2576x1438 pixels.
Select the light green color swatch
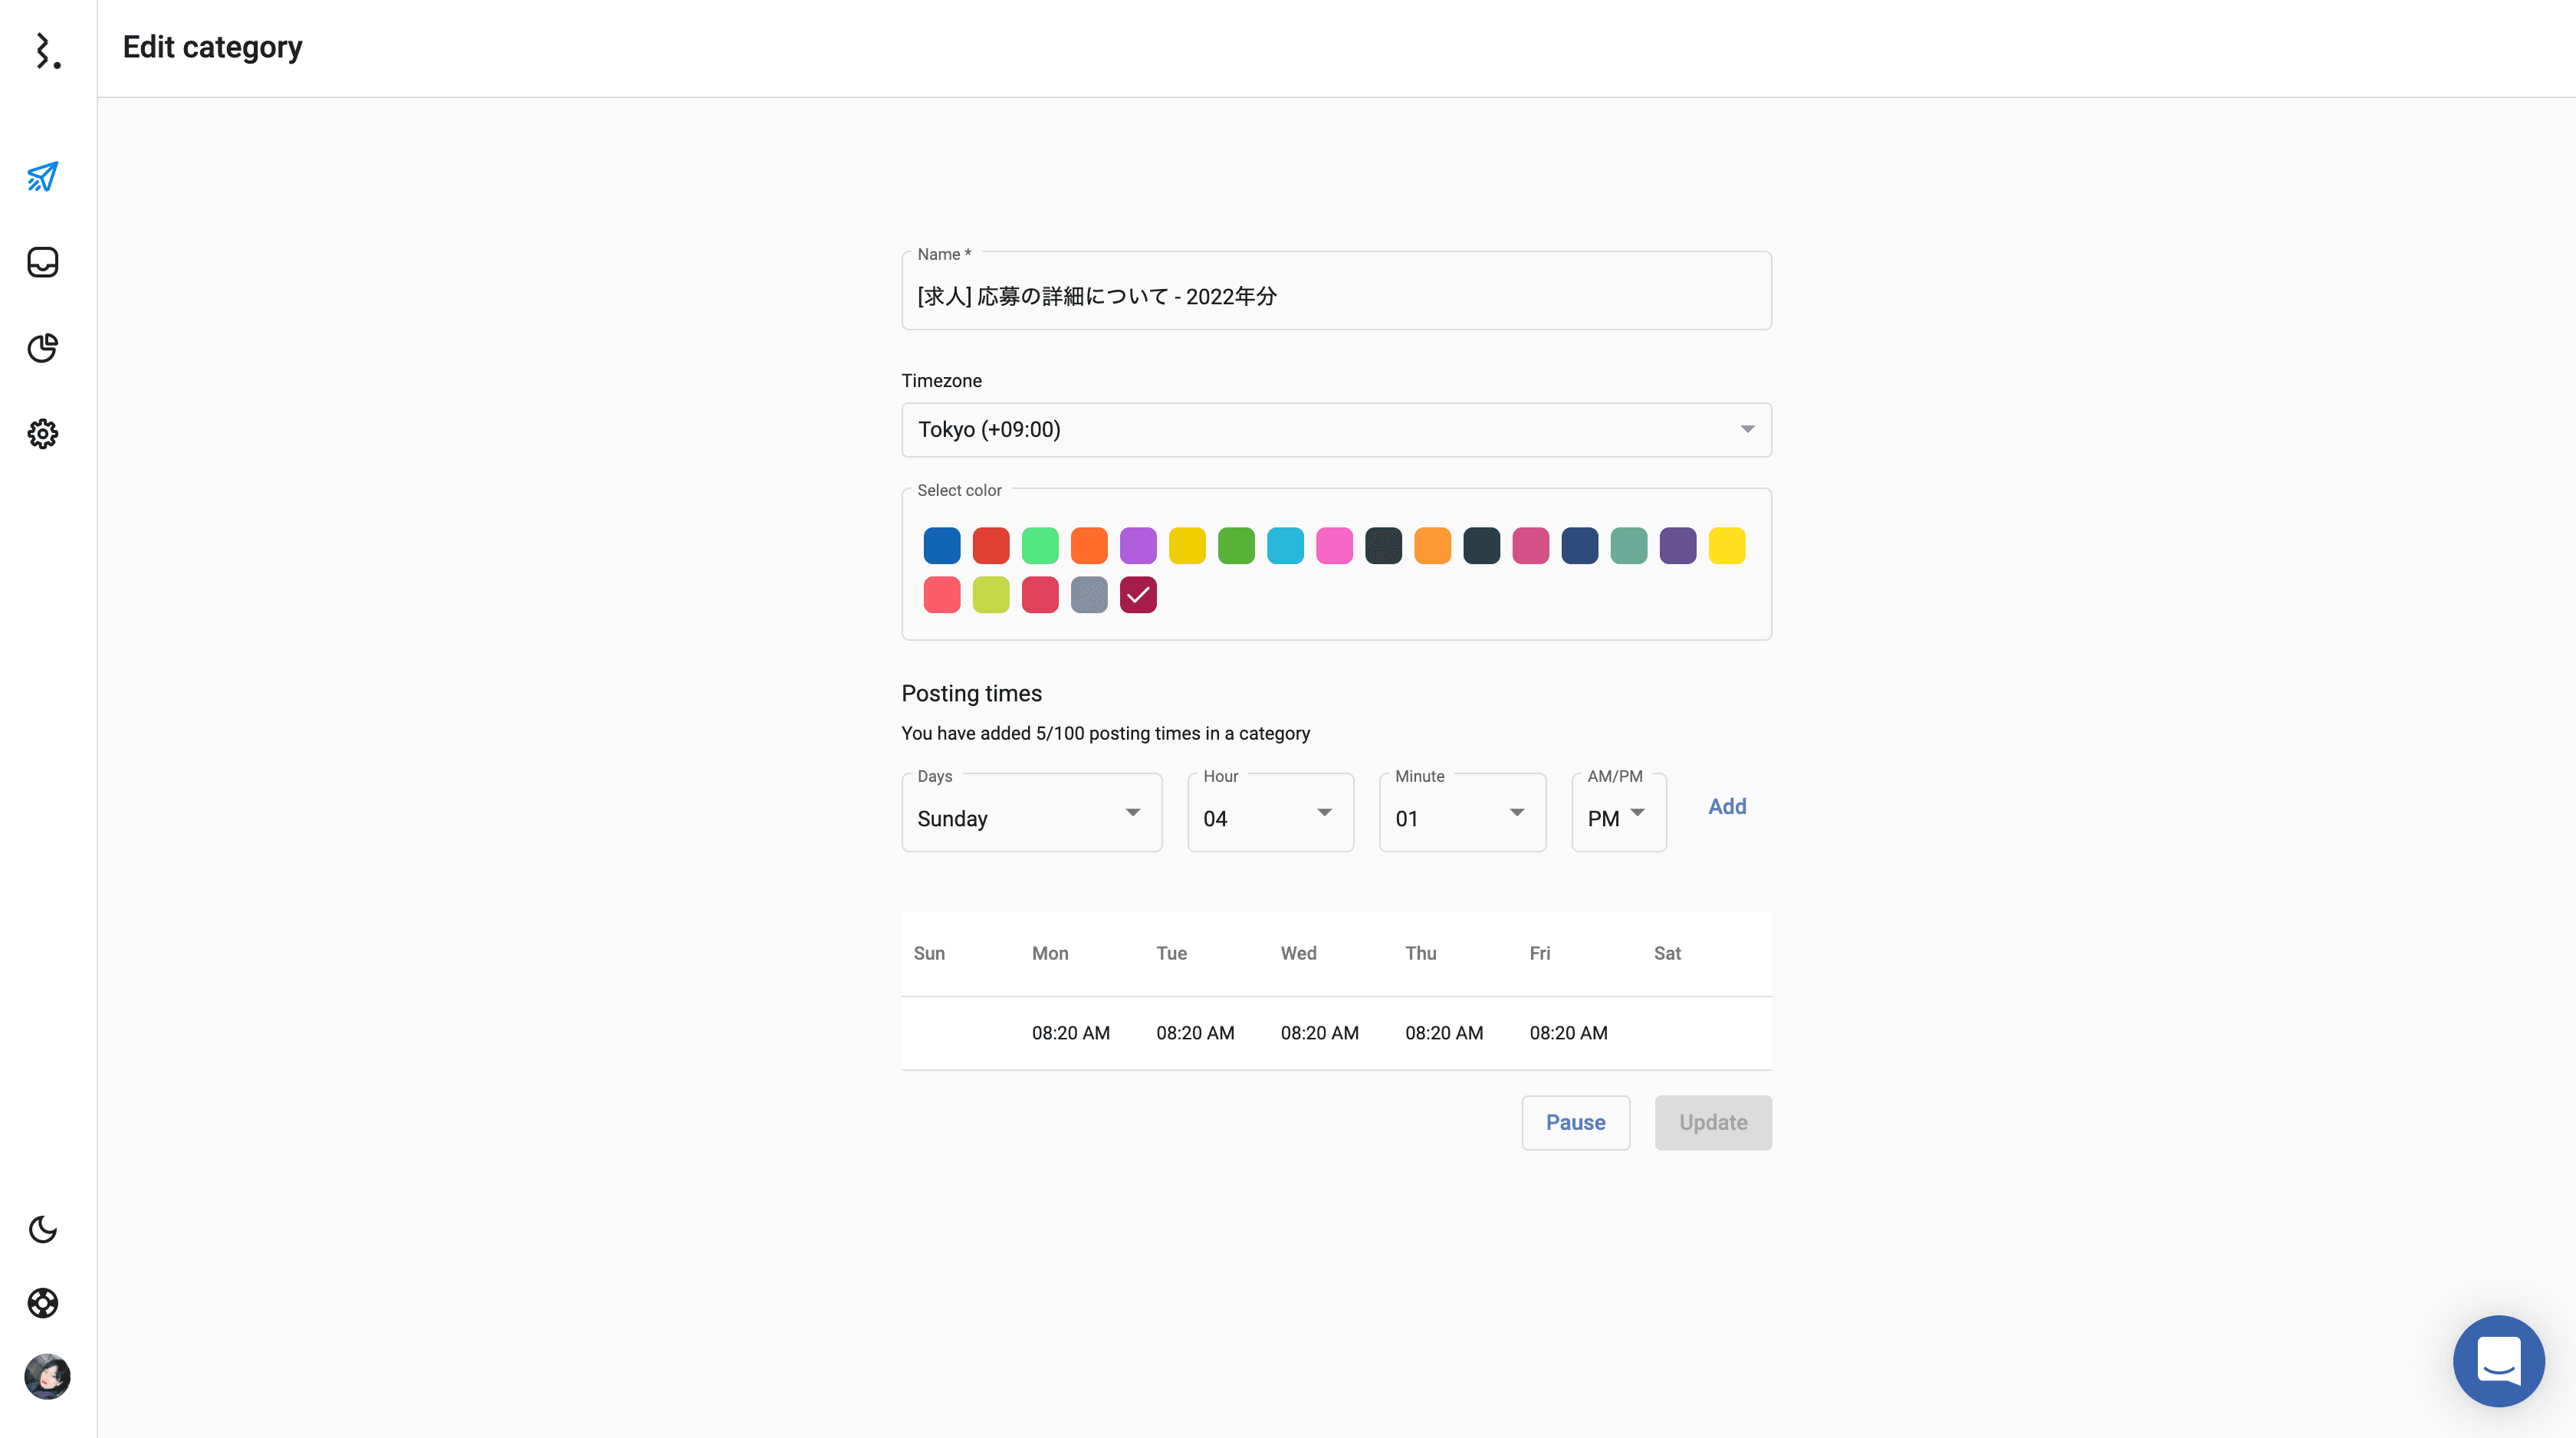[x=1040, y=546]
